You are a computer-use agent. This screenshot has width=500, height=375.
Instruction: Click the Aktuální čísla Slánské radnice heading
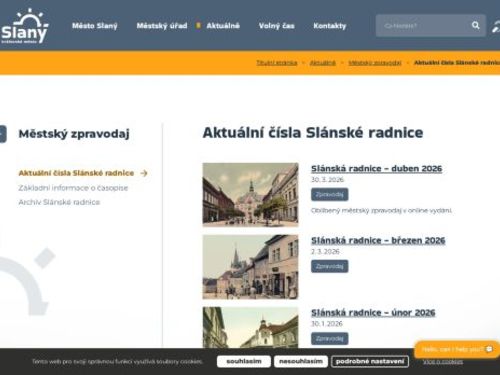313,133
